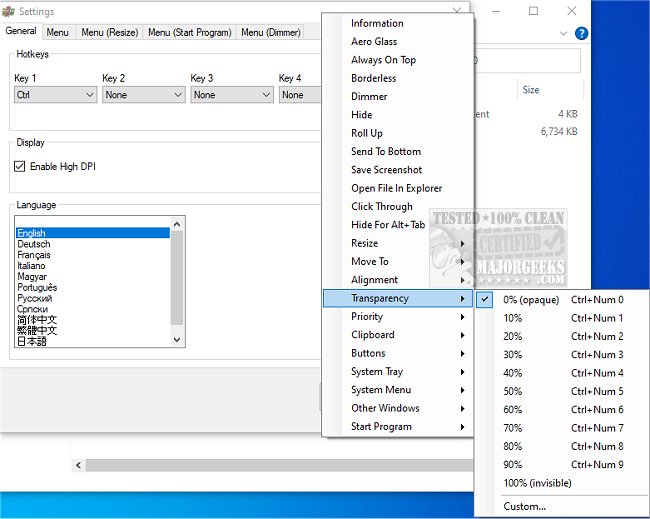
Task: Open the Menu (Resize) tab
Action: tap(110, 32)
